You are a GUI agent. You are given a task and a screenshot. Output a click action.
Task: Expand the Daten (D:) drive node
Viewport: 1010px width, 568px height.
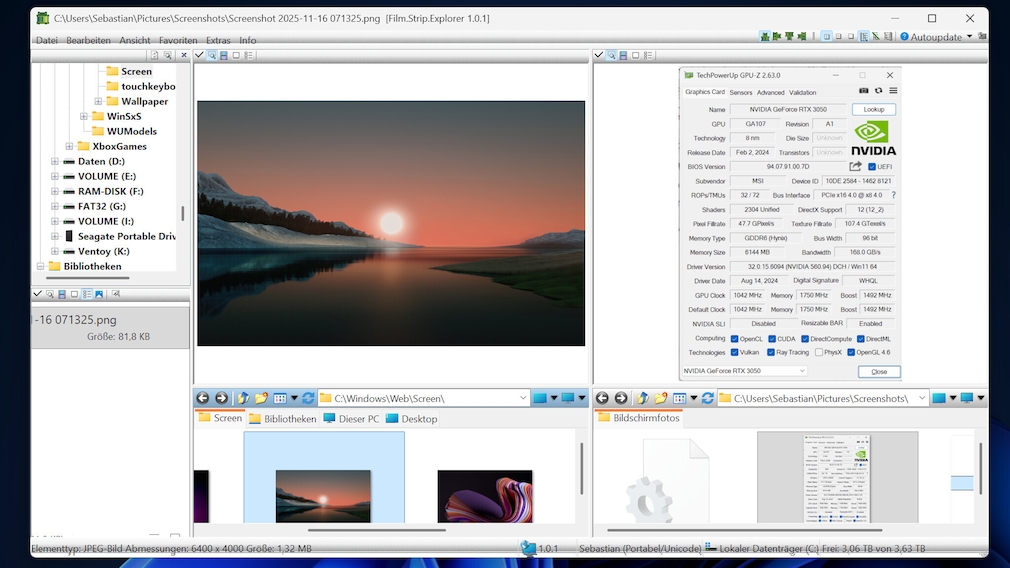pyautogui.click(x=55, y=161)
